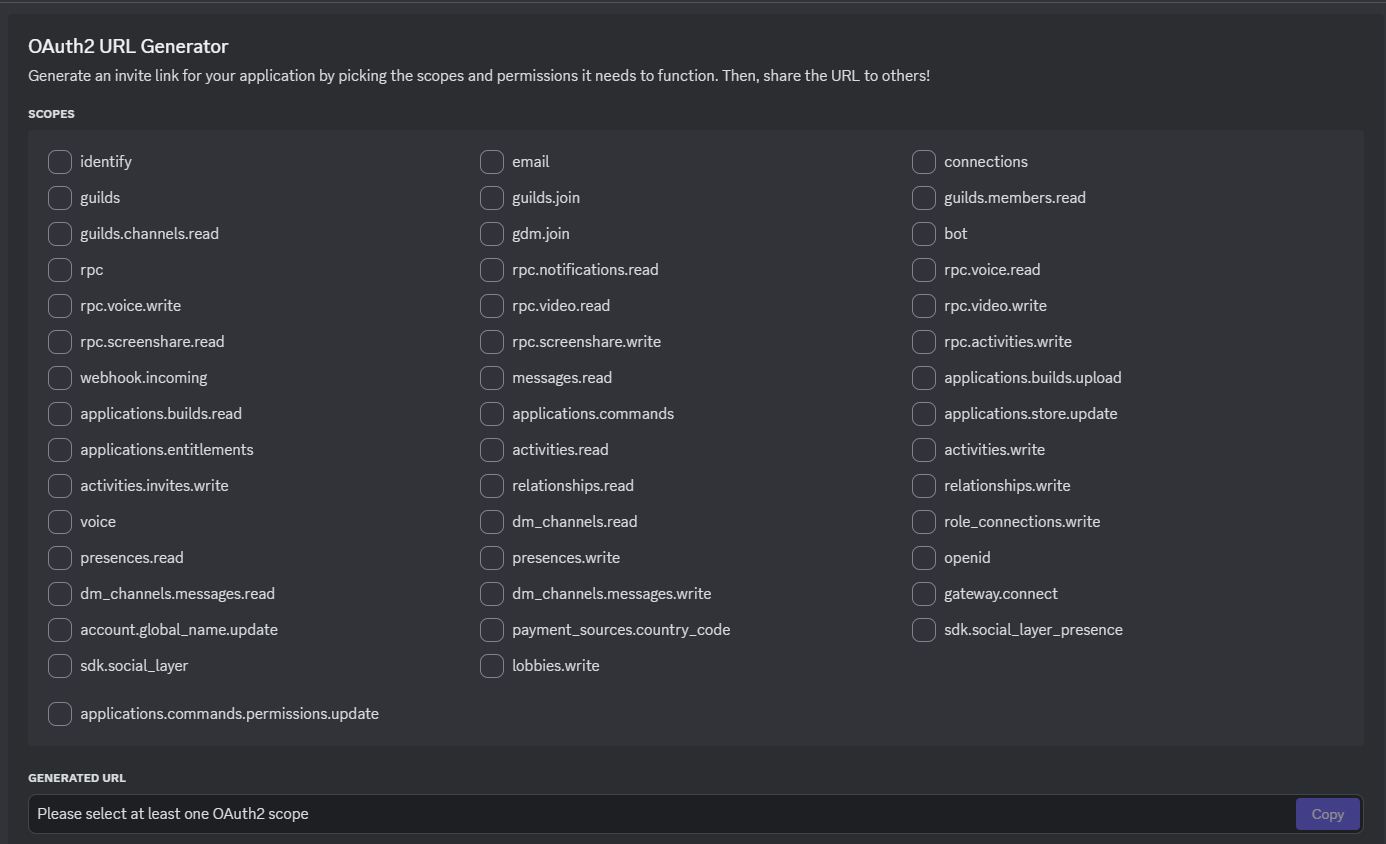This screenshot has height=844, width=1386.
Task: Tick relationships.write checkbox
Action: pyautogui.click(x=924, y=486)
